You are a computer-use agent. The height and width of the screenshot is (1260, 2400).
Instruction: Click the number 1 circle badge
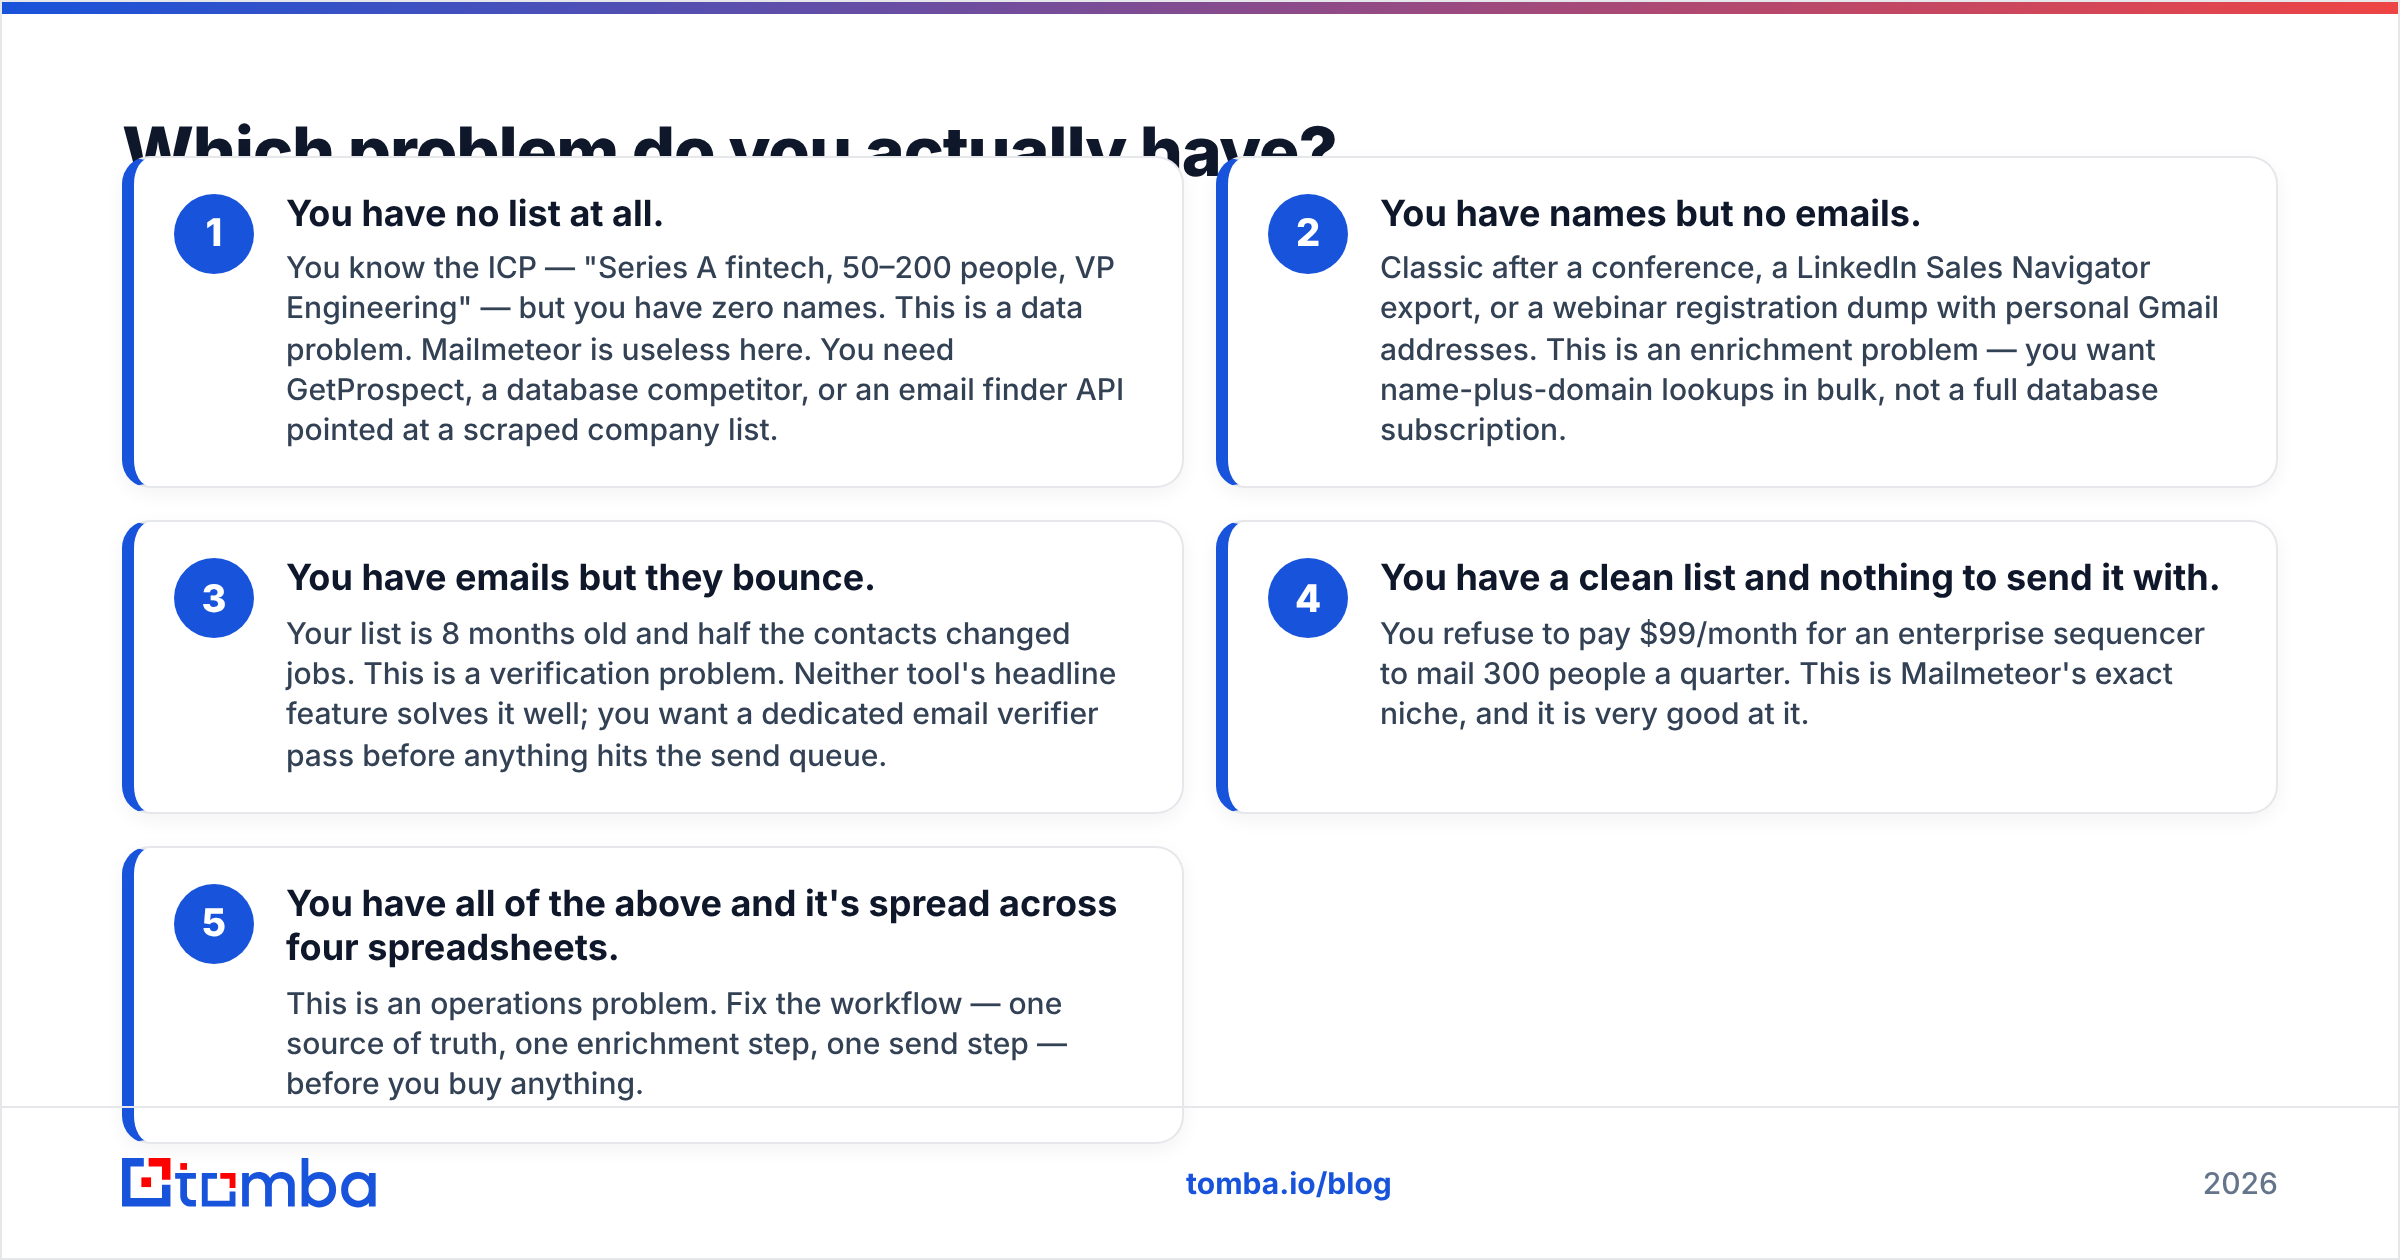pyautogui.click(x=214, y=234)
